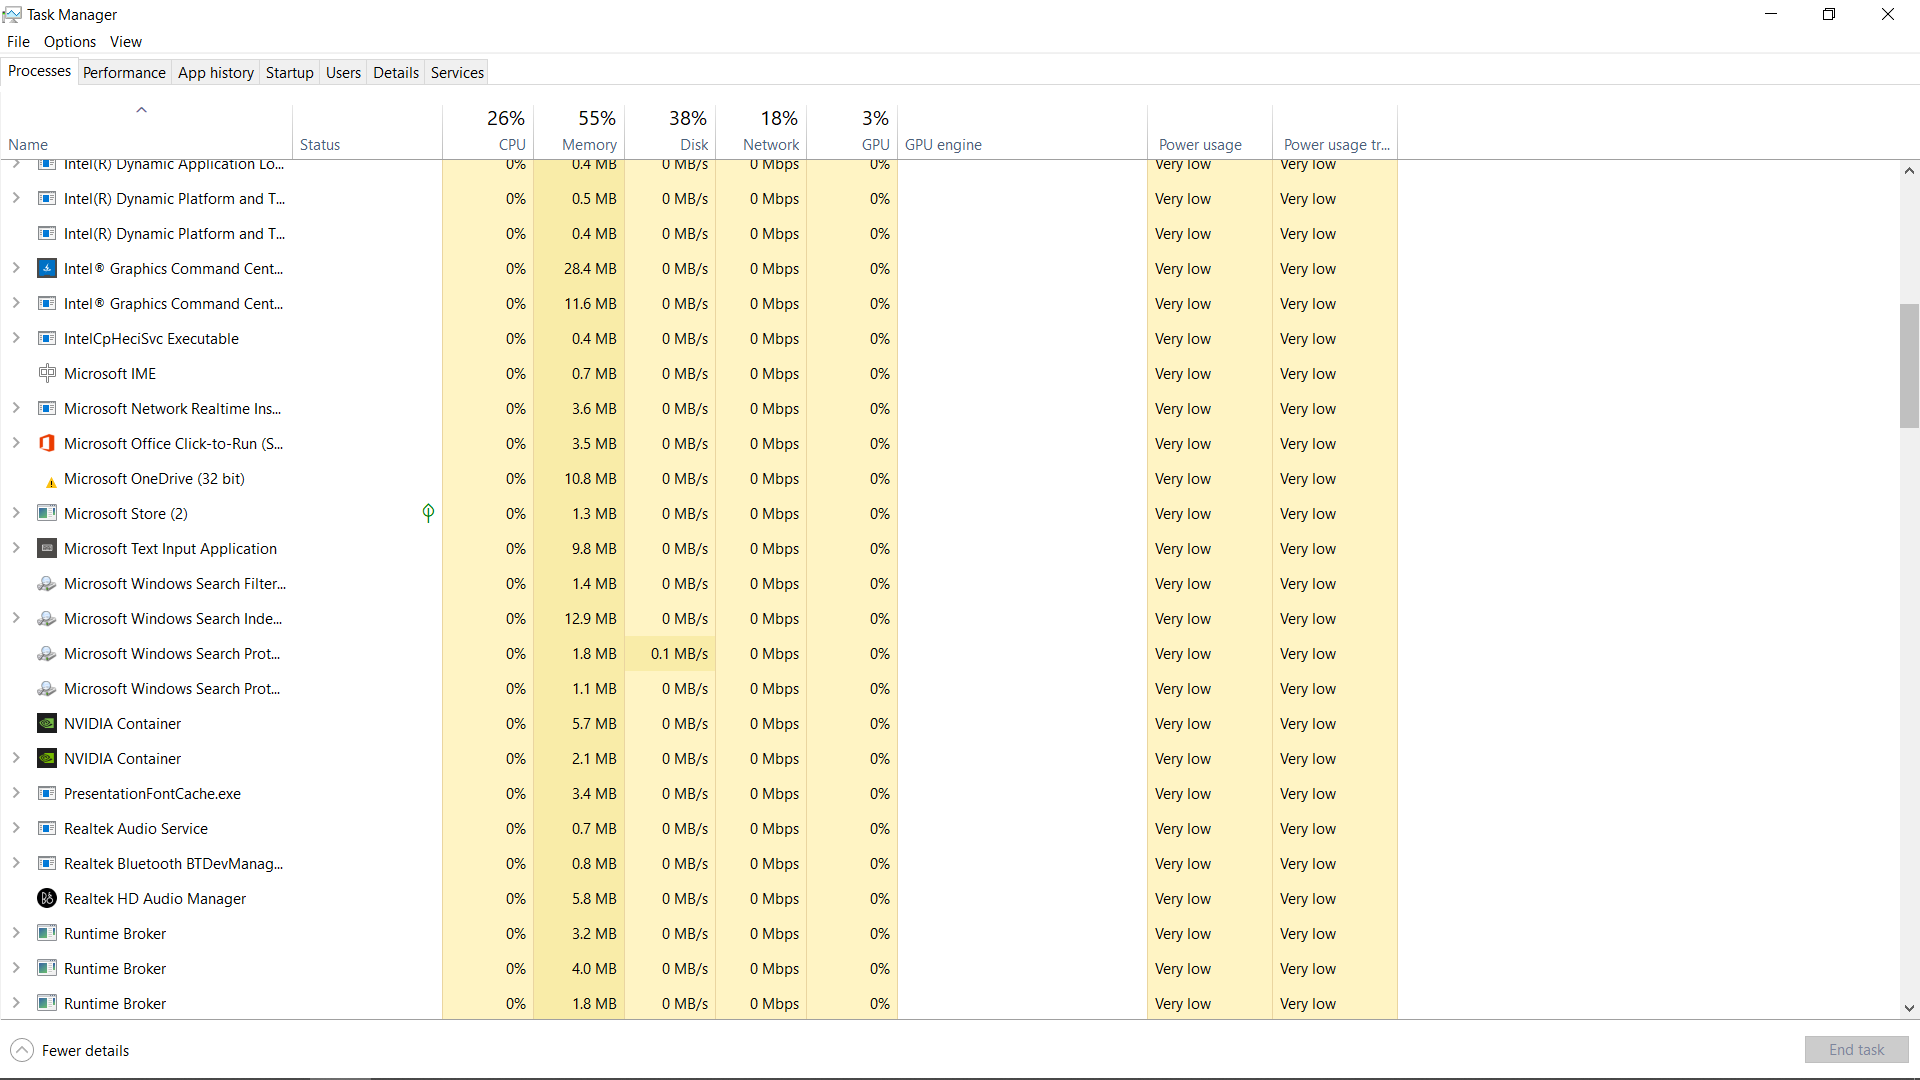Switch to the Performance tab

coord(124,72)
